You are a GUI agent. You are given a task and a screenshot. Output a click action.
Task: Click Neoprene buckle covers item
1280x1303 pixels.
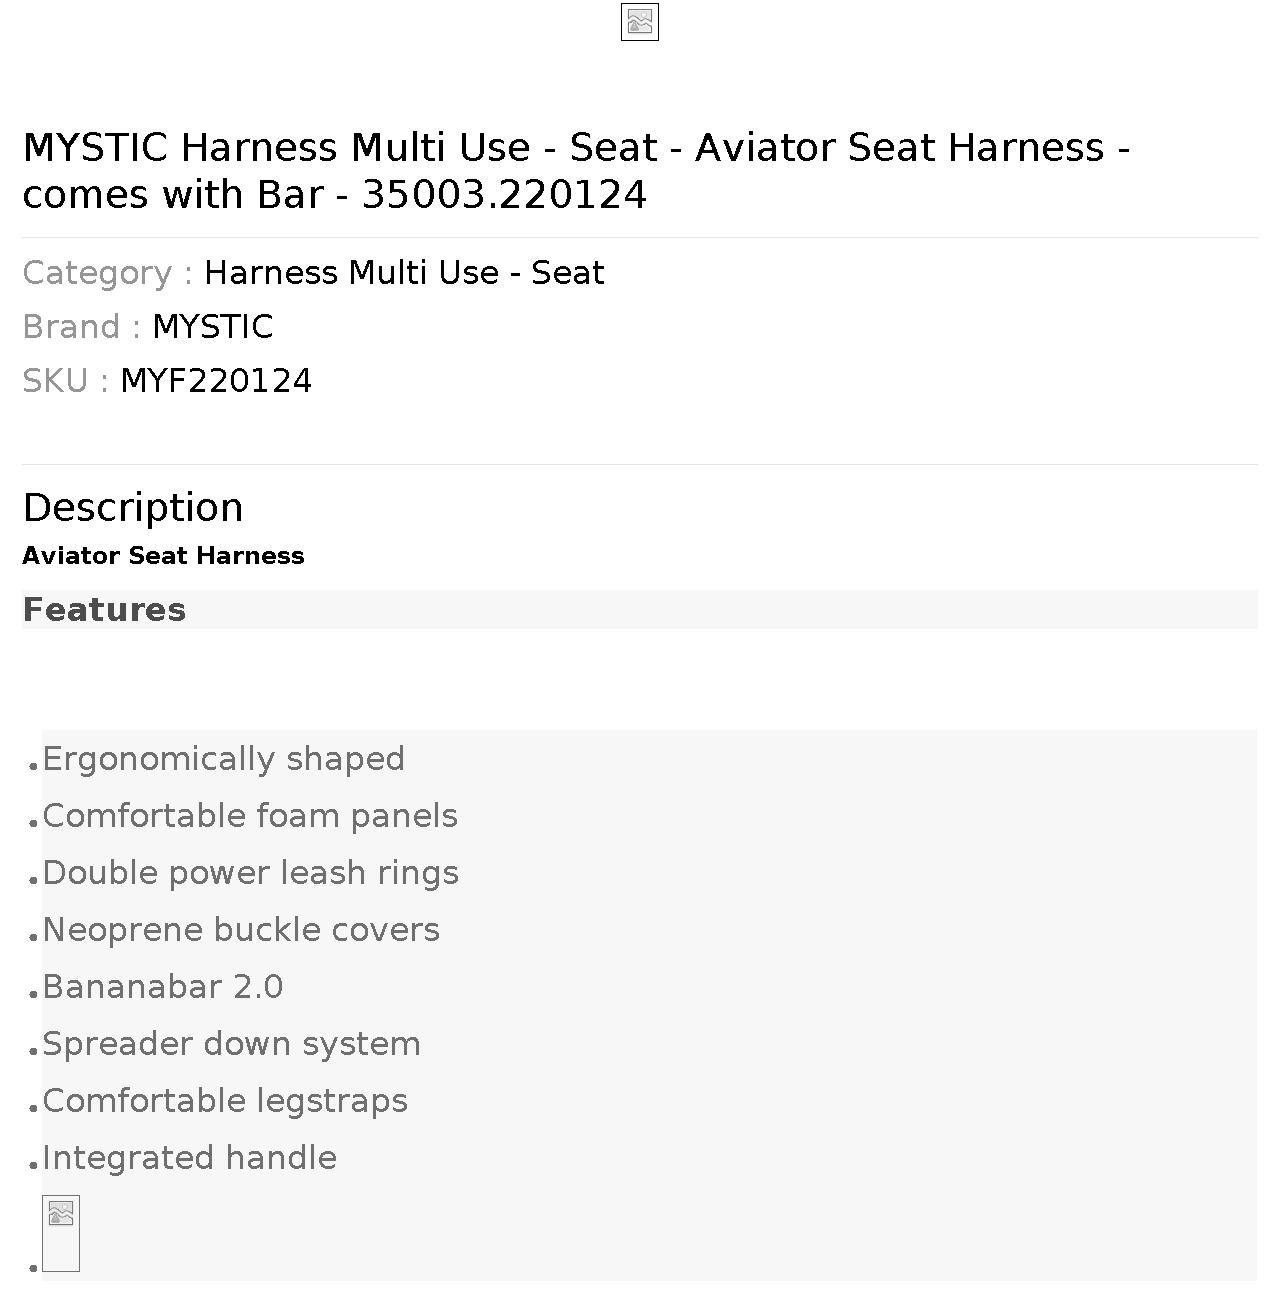241,930
